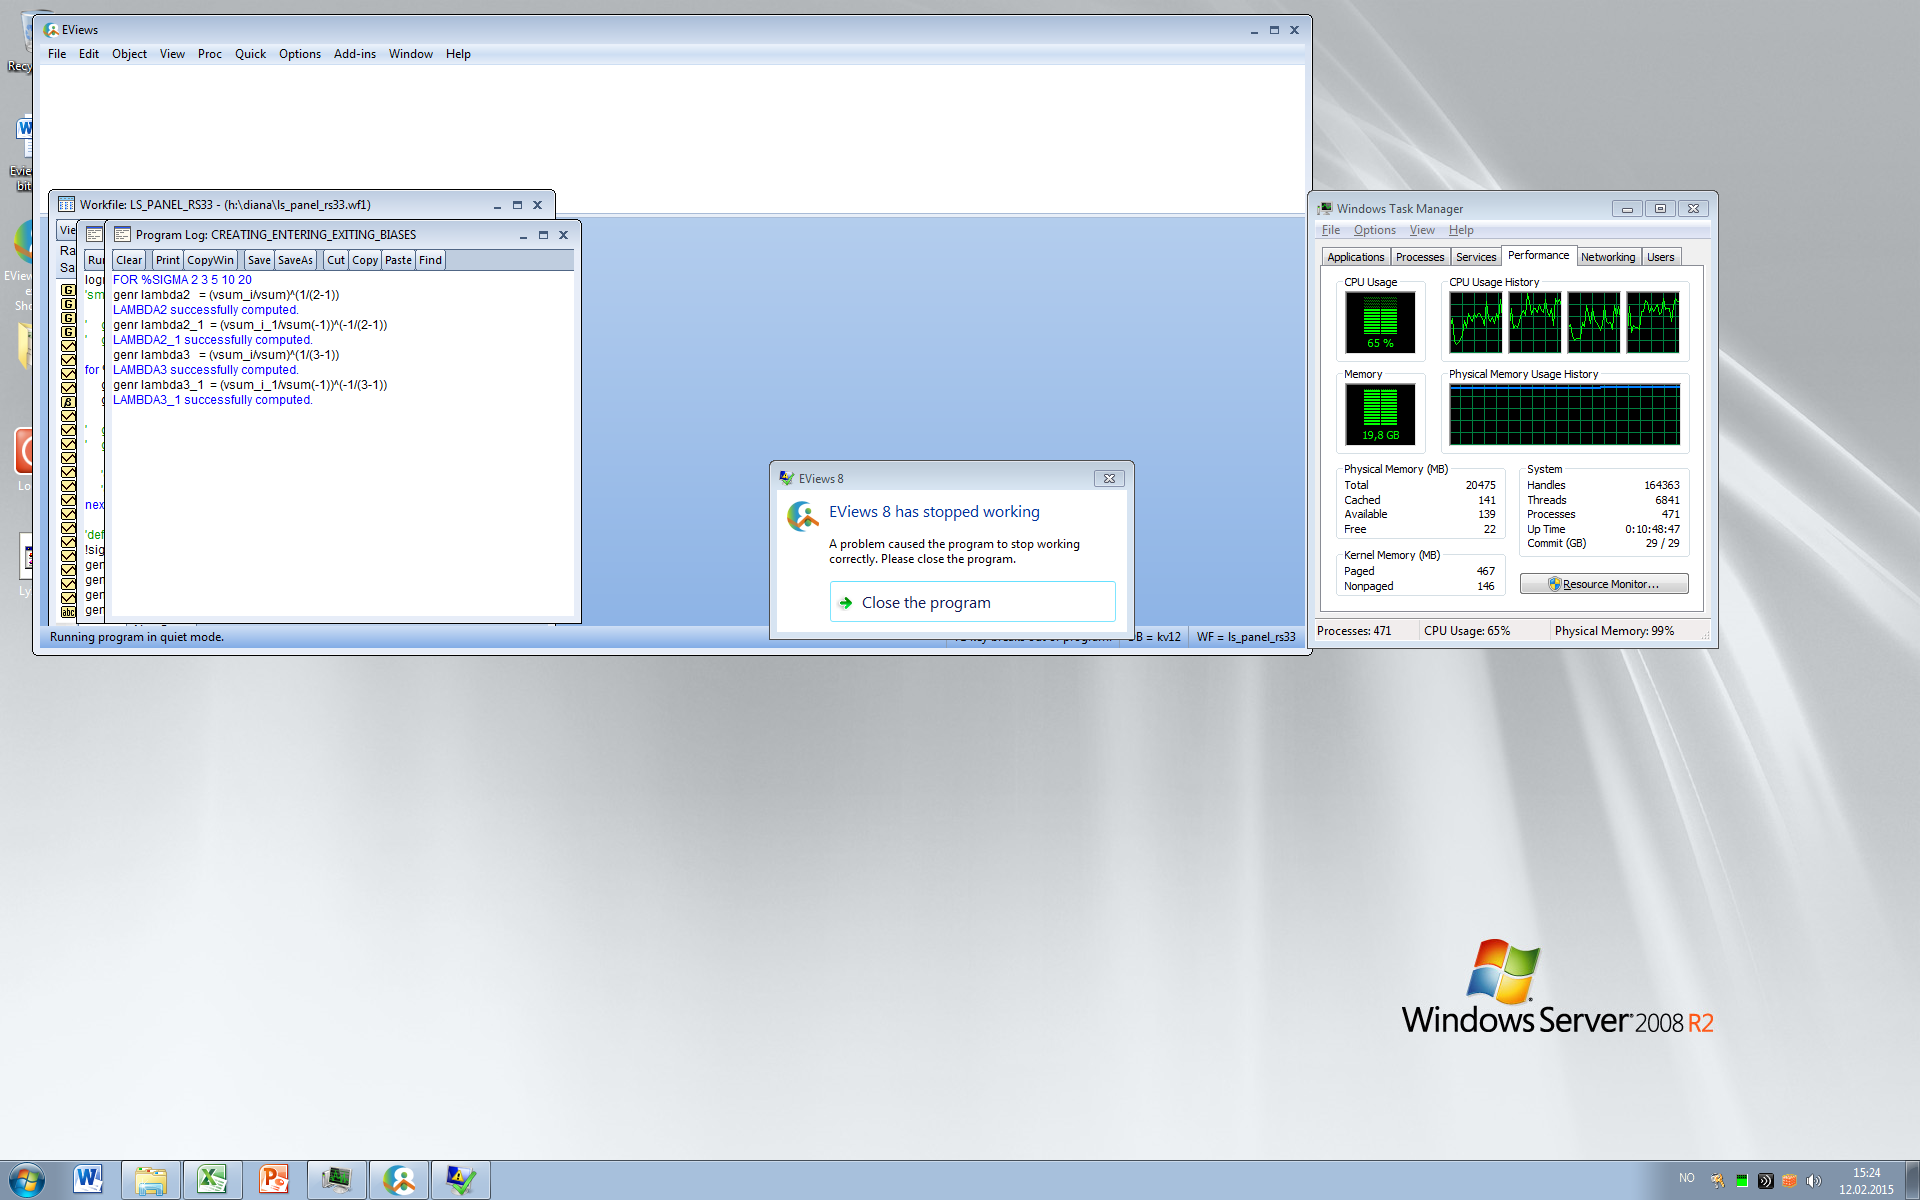Open the Quick menu in EViews
The image size is (1920, 1200).
click(x=250, y=54)
